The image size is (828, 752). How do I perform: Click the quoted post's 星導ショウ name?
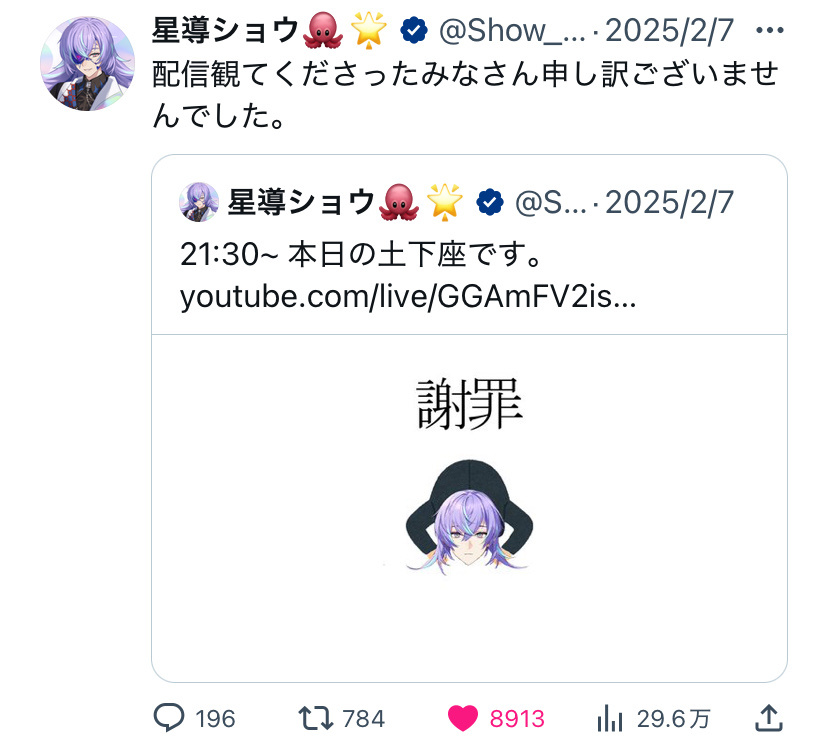(301, 202)
